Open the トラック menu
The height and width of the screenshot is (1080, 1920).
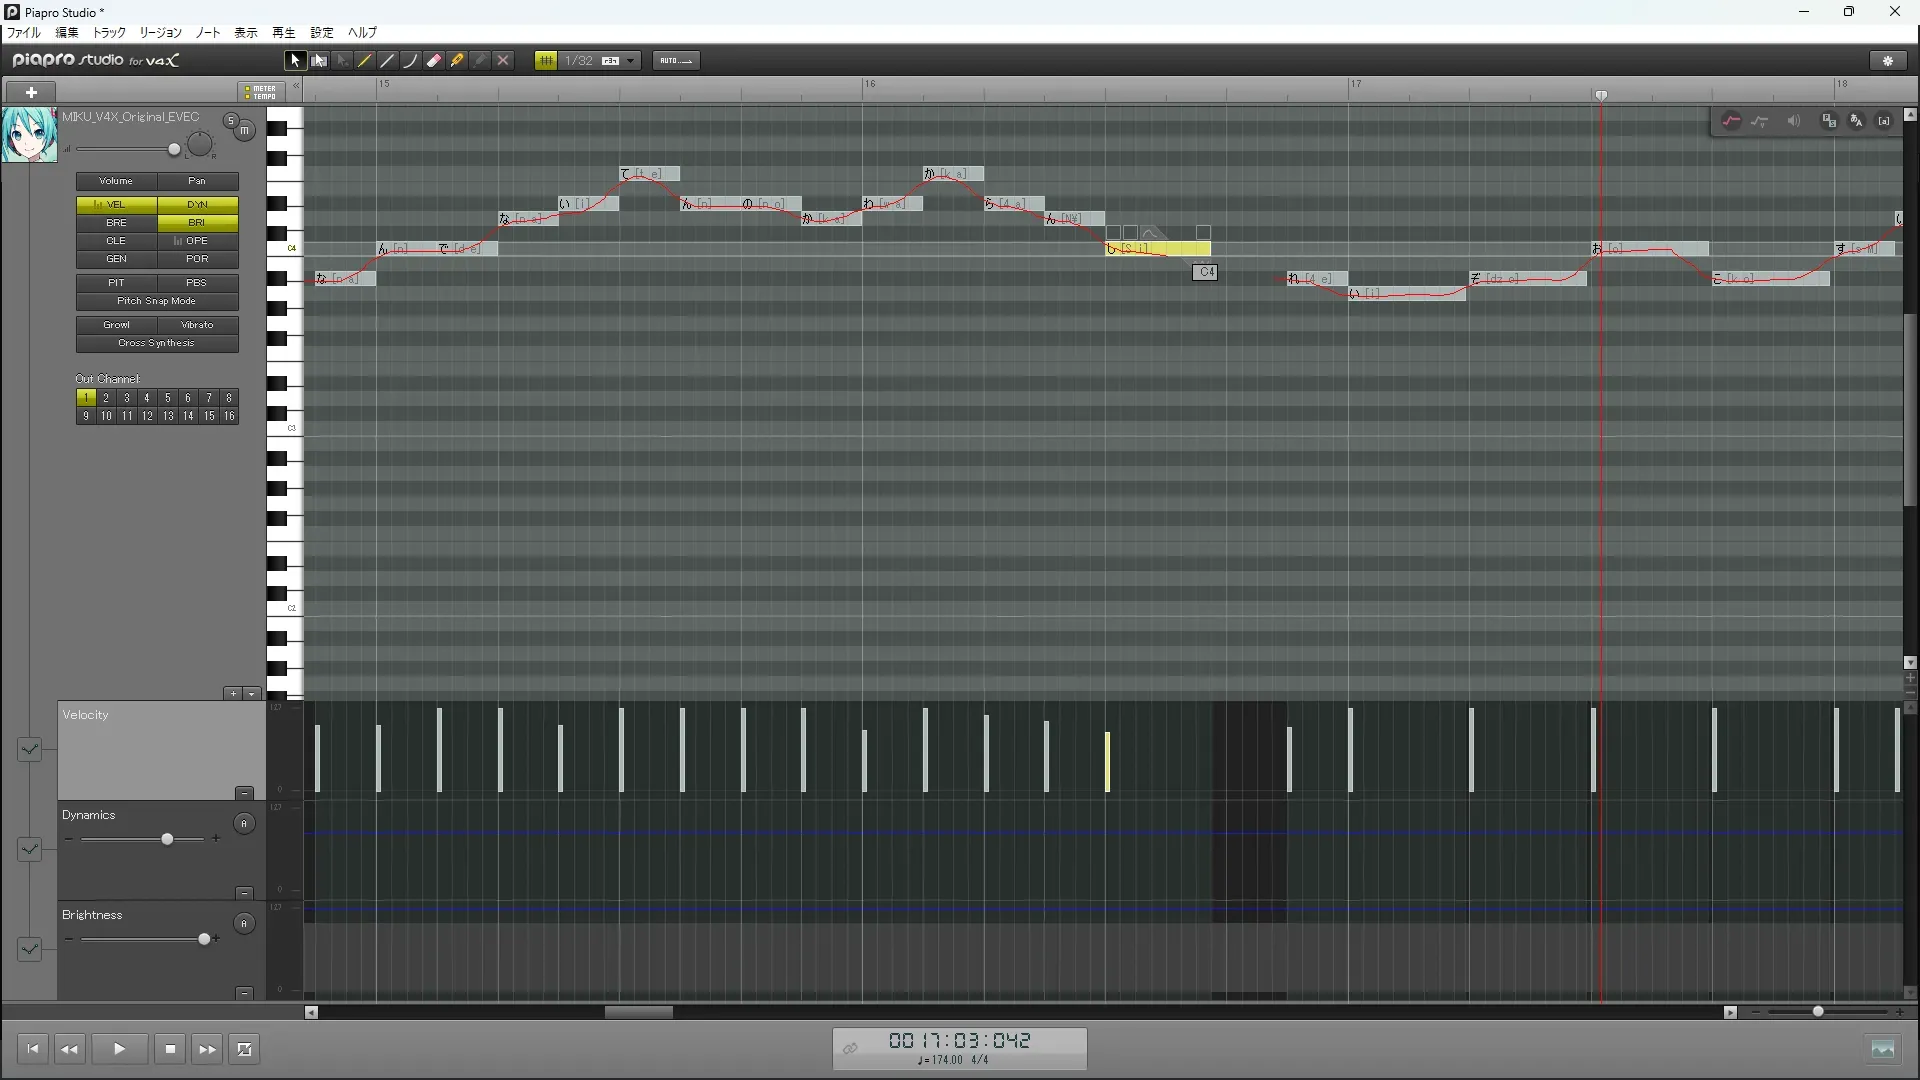109,33
